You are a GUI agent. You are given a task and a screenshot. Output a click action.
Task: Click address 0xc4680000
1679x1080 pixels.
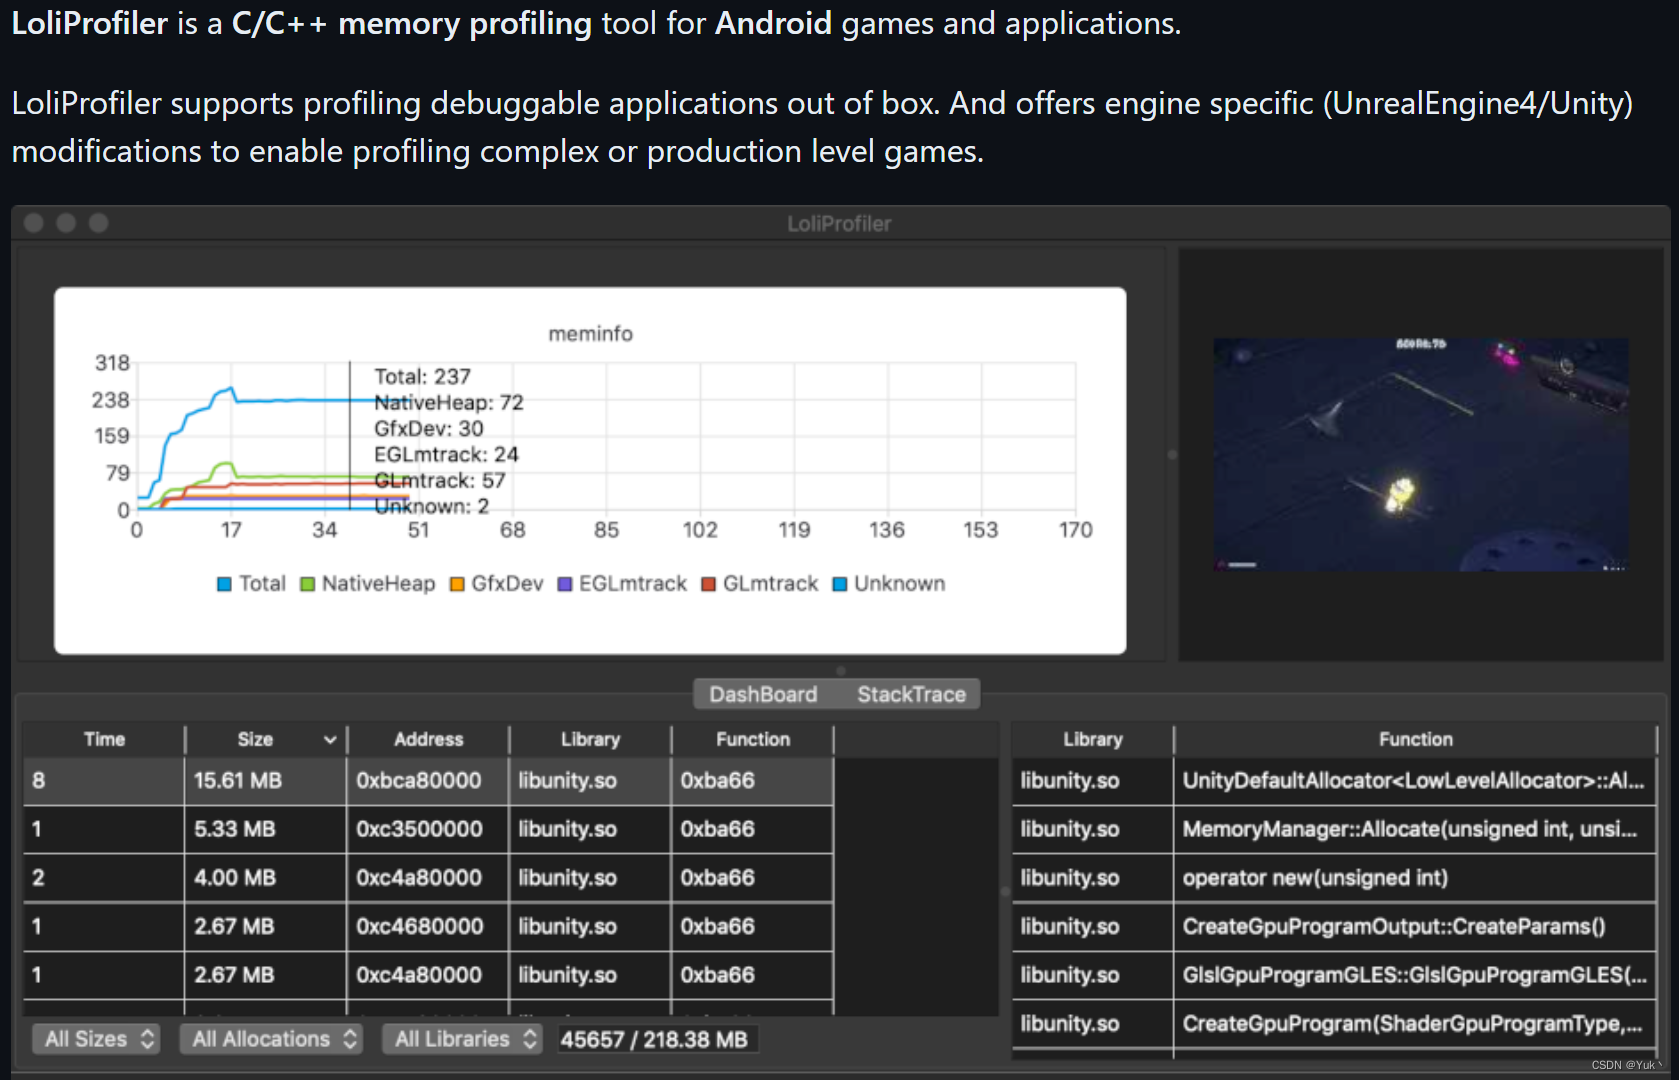[x=428, y=926]
